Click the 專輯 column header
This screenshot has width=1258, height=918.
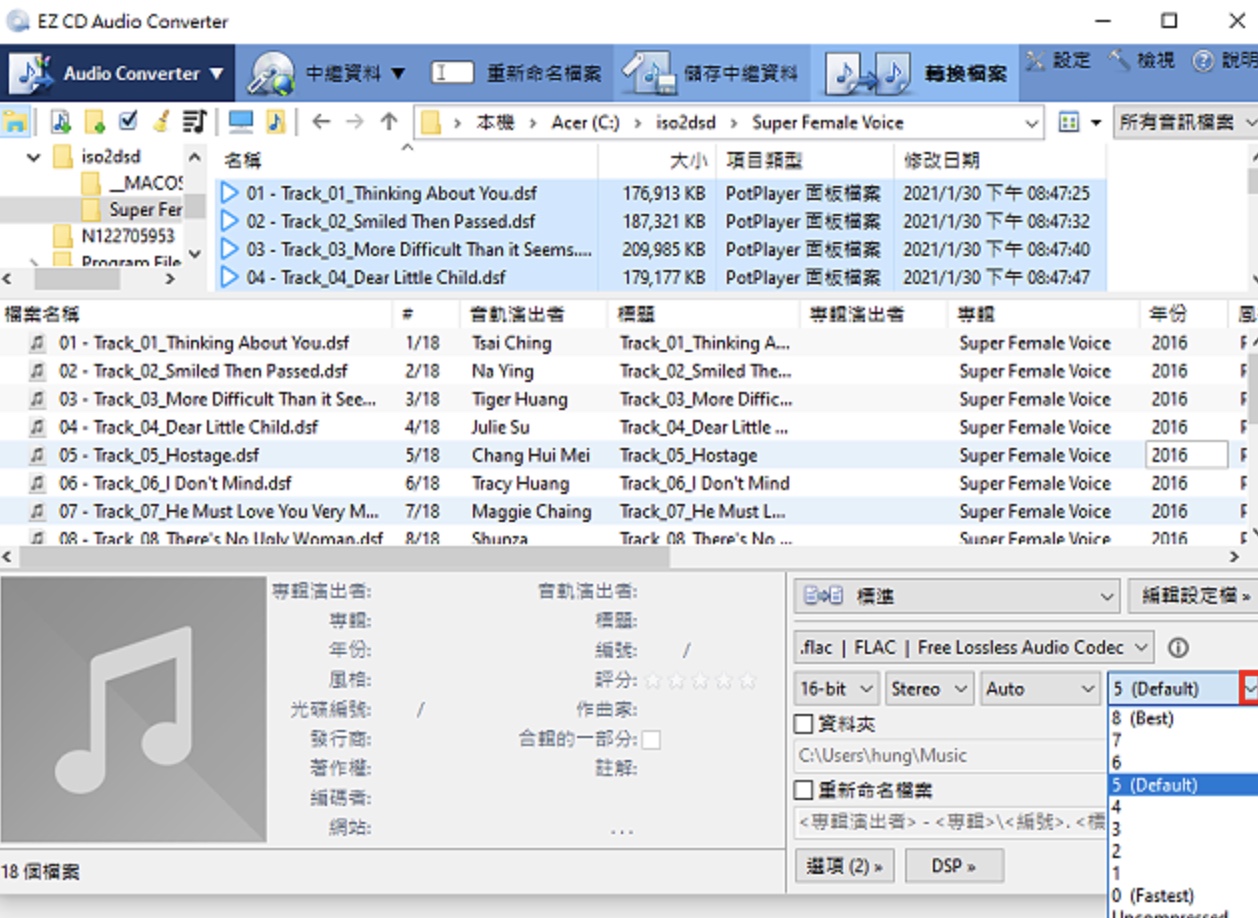click(1043, 314)
